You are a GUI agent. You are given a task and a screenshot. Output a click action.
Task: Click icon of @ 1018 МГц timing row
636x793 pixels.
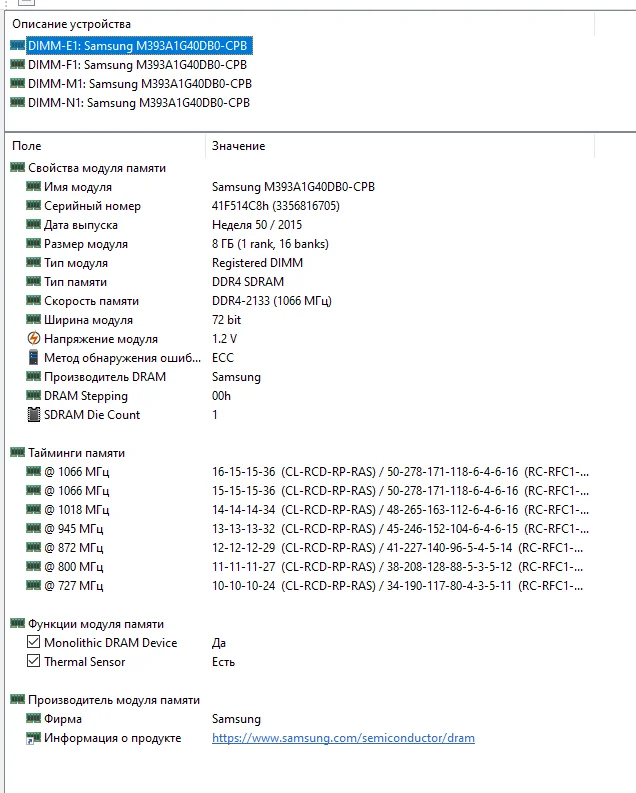click(x=33, y=509)
